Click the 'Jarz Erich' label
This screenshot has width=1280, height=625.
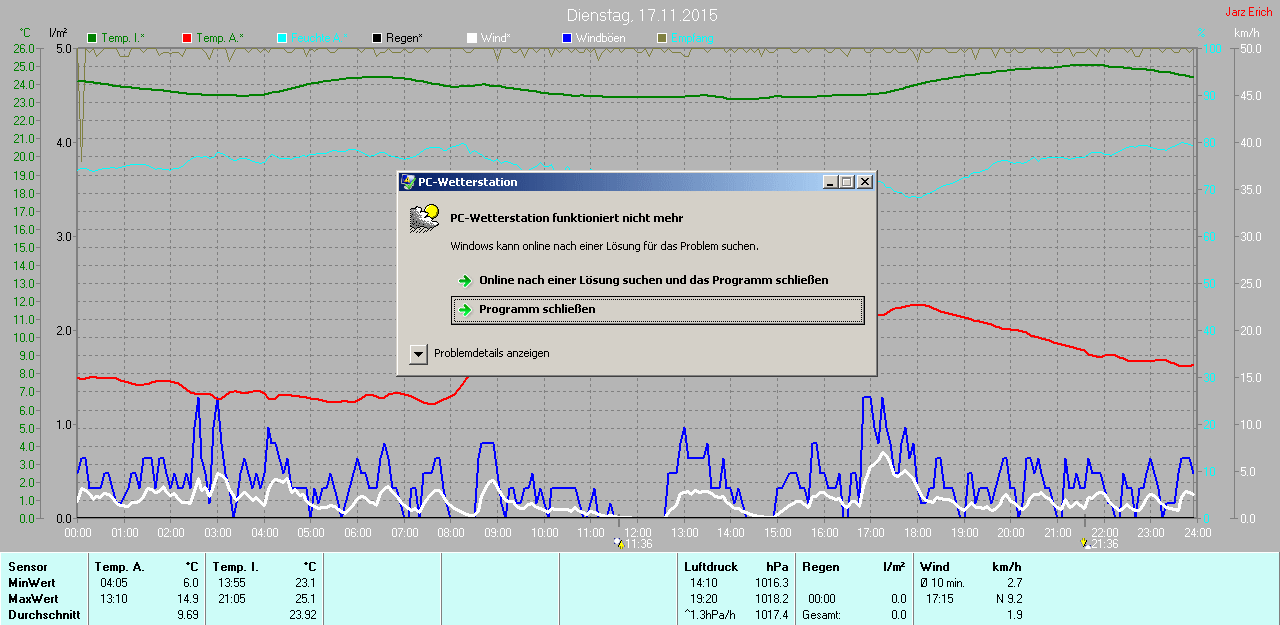1248,12
